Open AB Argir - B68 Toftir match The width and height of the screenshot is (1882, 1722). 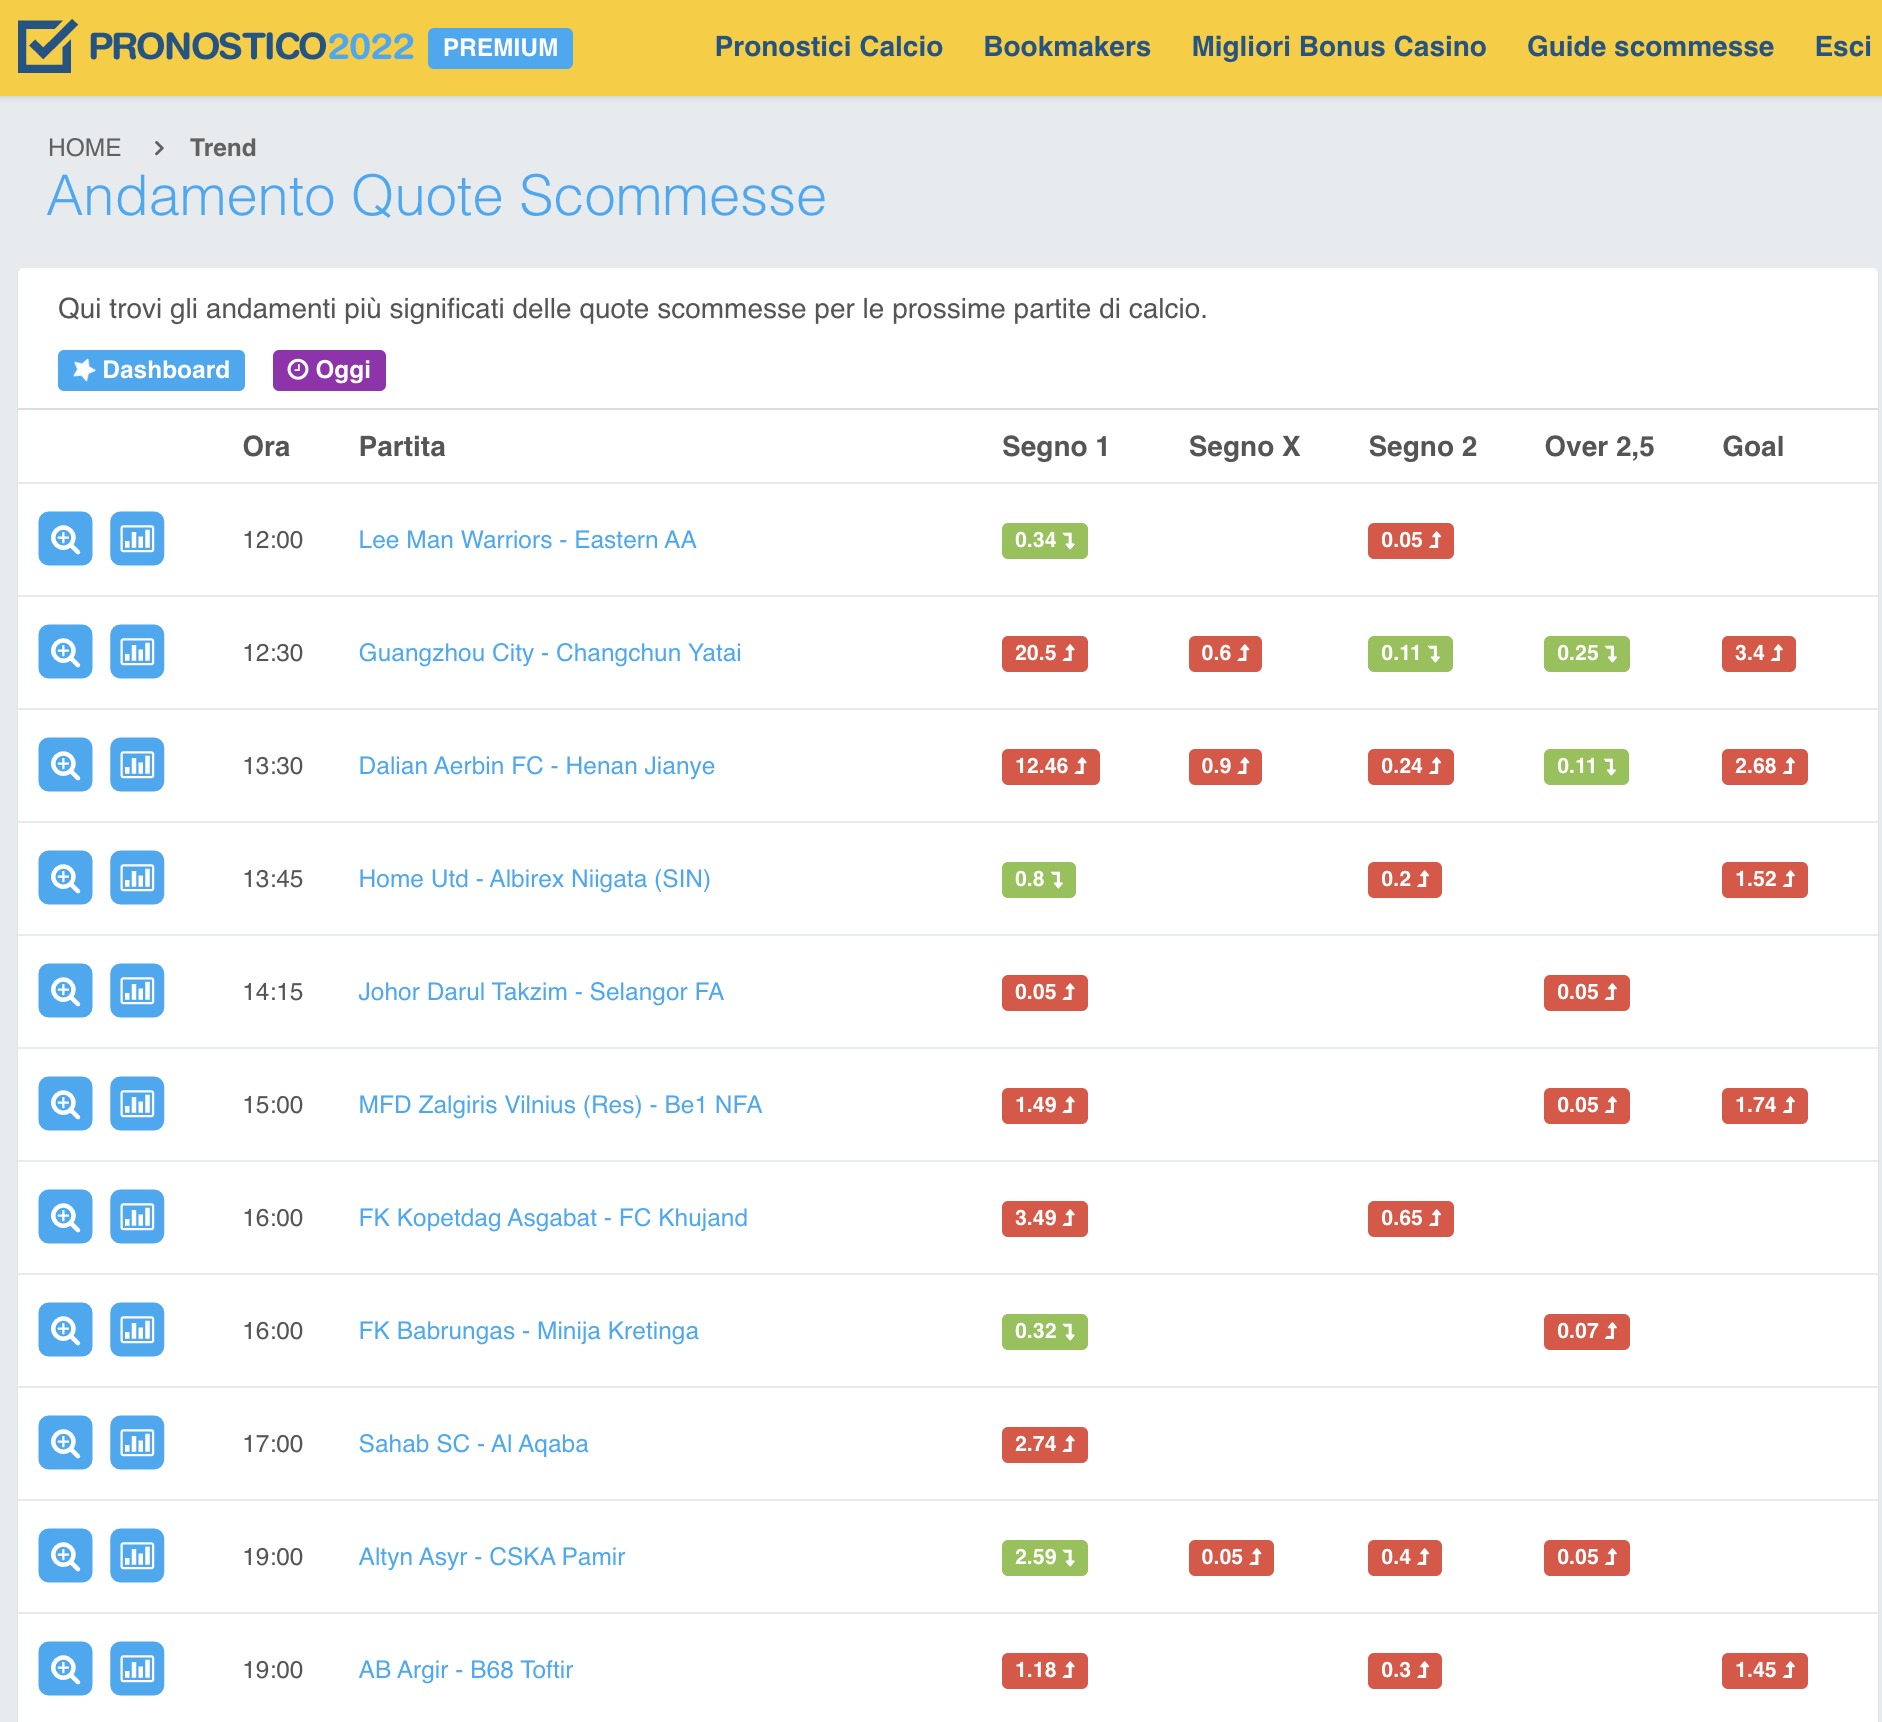point(466,1670)
